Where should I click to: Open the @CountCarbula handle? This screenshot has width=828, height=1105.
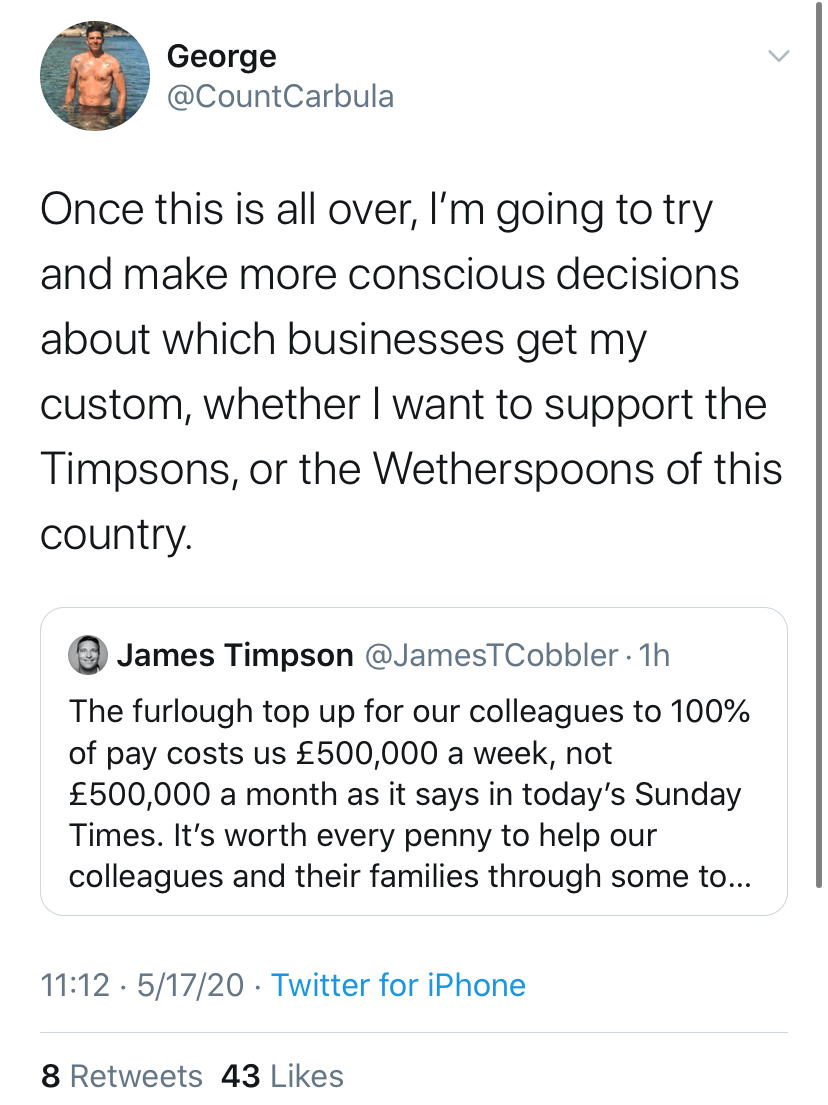tap(280, 97)
